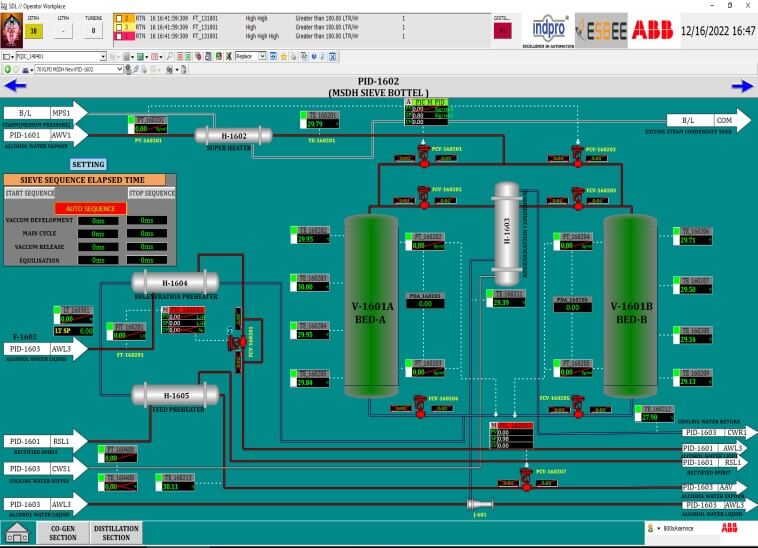The height and width of the screenshot is (548, 758).
Task: Click the H-1605 feed preheater vessel
Action: click(175, 395)
